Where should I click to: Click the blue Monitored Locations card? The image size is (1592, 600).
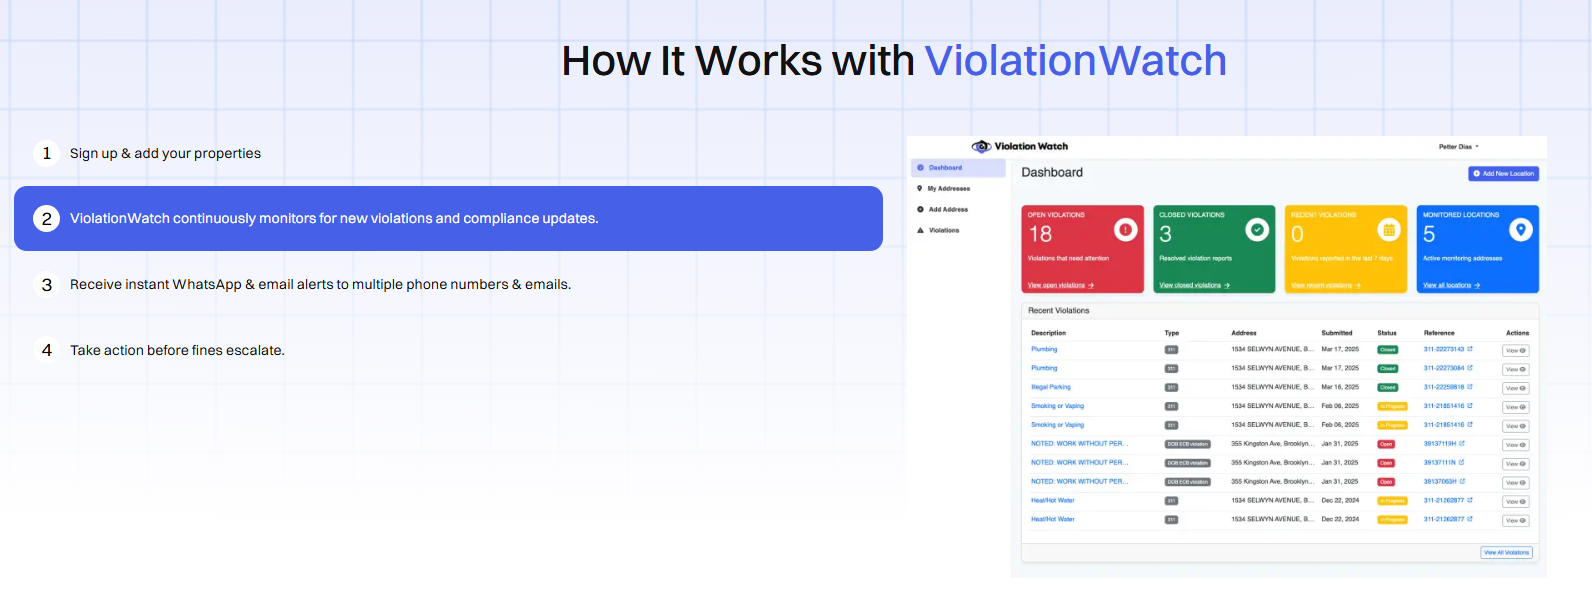(x=1478, y=249)
